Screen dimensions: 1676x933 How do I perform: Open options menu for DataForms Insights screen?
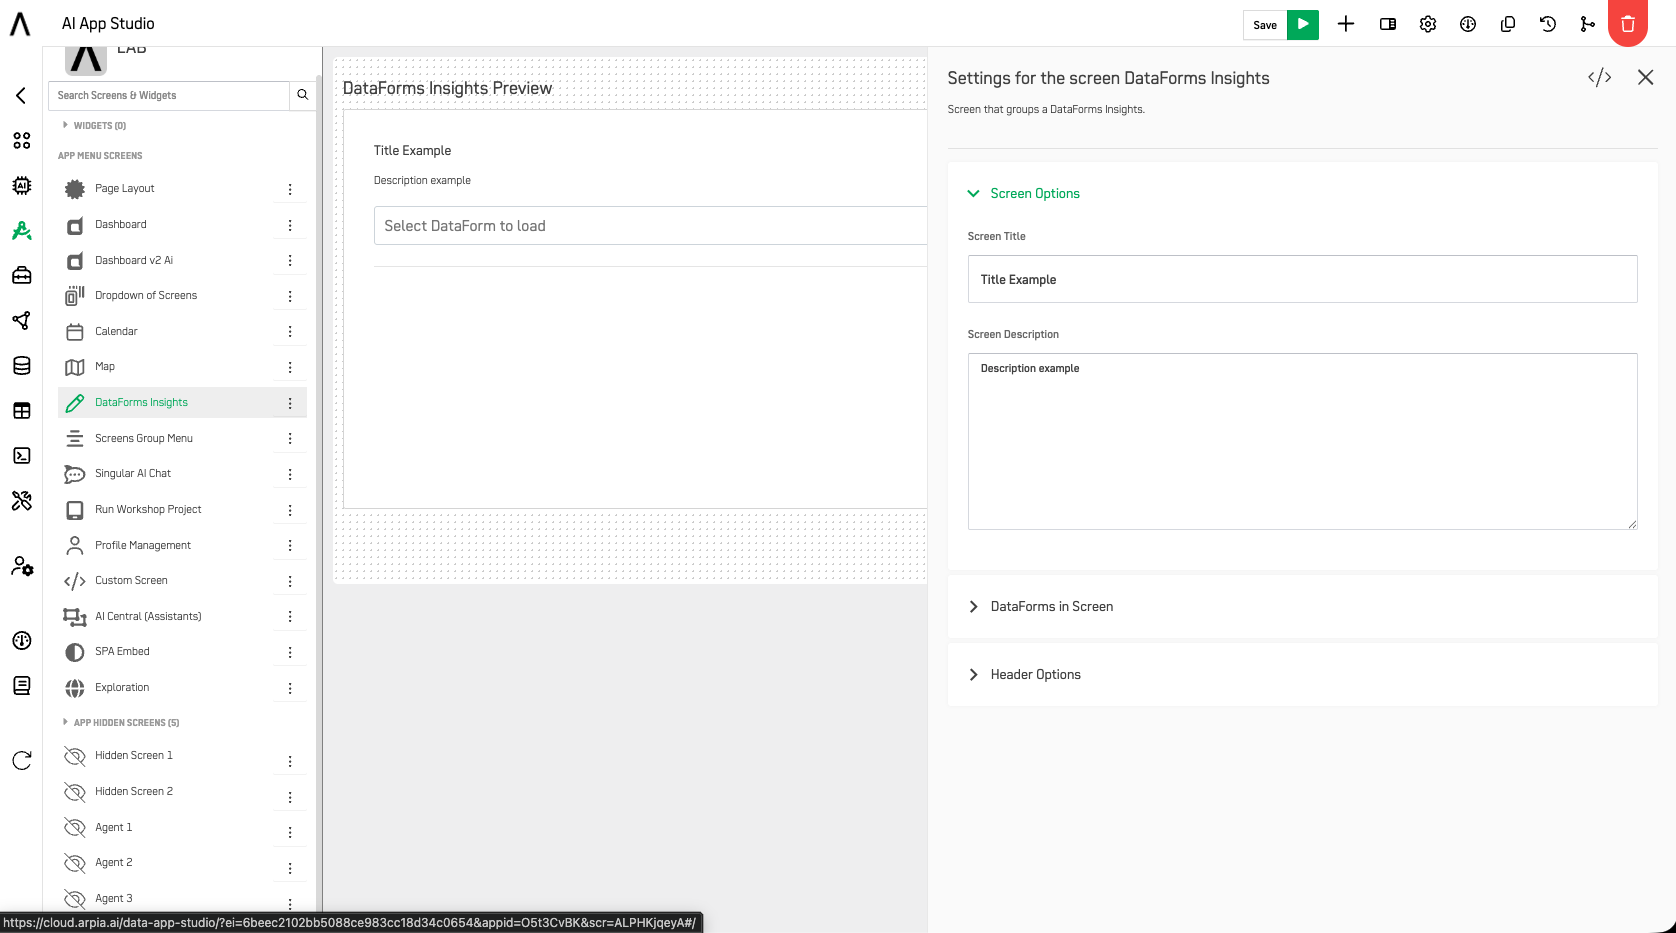click(290, 403)
